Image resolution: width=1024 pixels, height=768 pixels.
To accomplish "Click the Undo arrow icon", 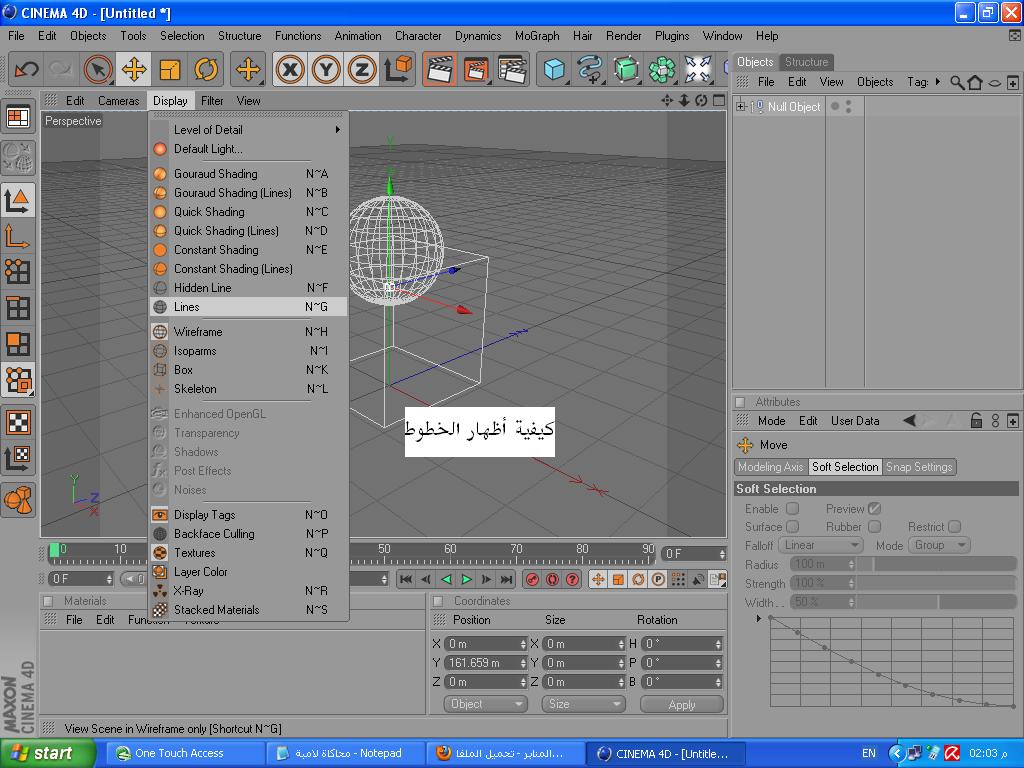I will 26,69.
